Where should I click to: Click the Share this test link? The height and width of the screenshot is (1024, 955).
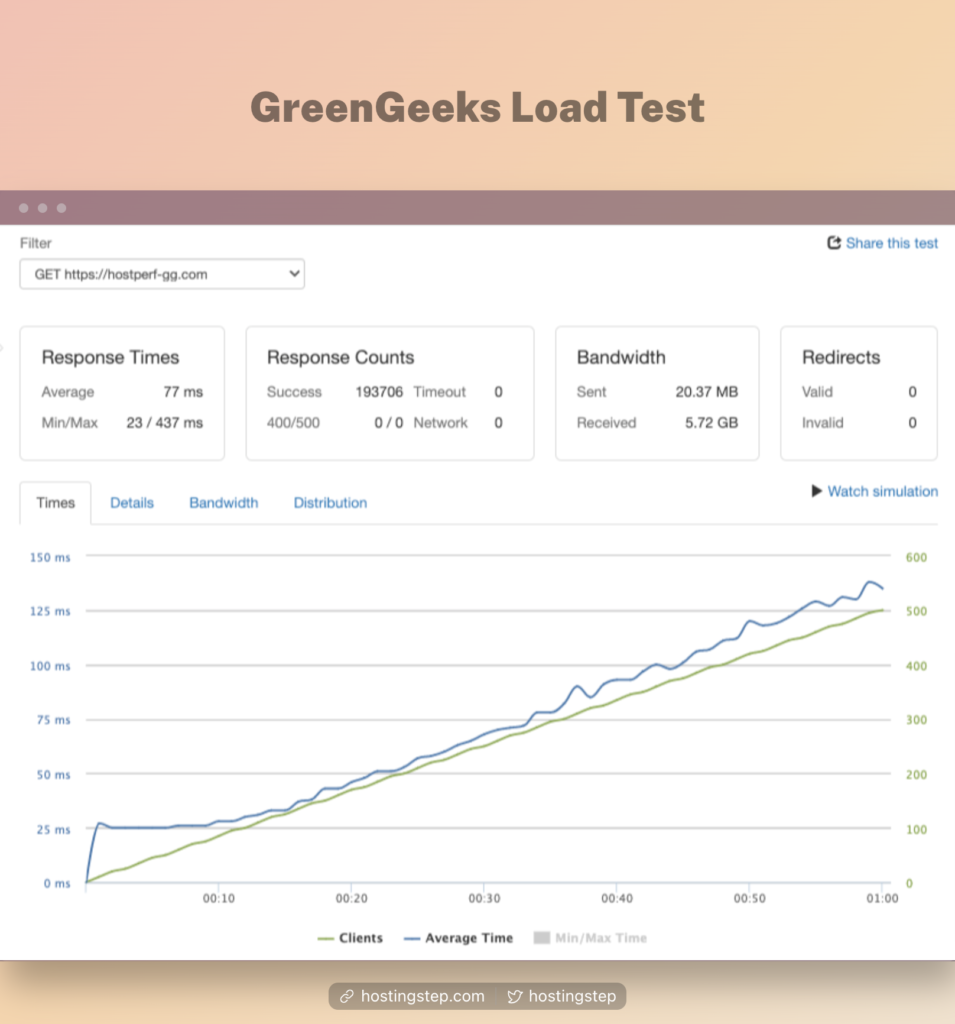pyautogui.click(x=892, y=243)
